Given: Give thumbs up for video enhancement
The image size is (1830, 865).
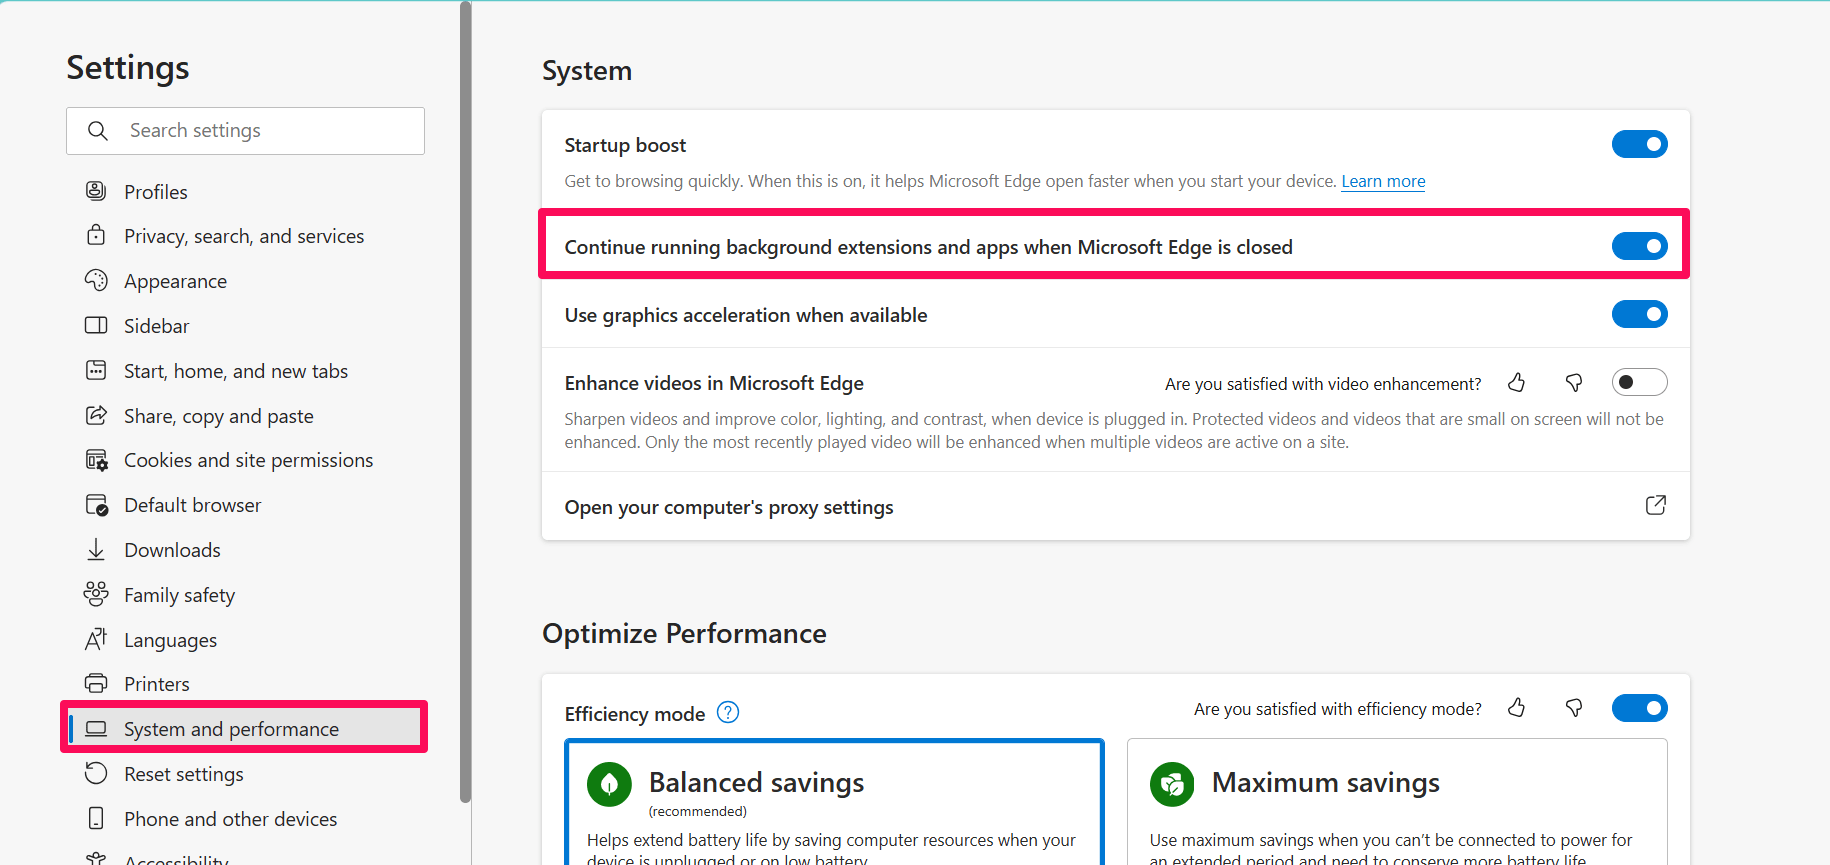Looking at the screenshot, I should point(1517,383).
